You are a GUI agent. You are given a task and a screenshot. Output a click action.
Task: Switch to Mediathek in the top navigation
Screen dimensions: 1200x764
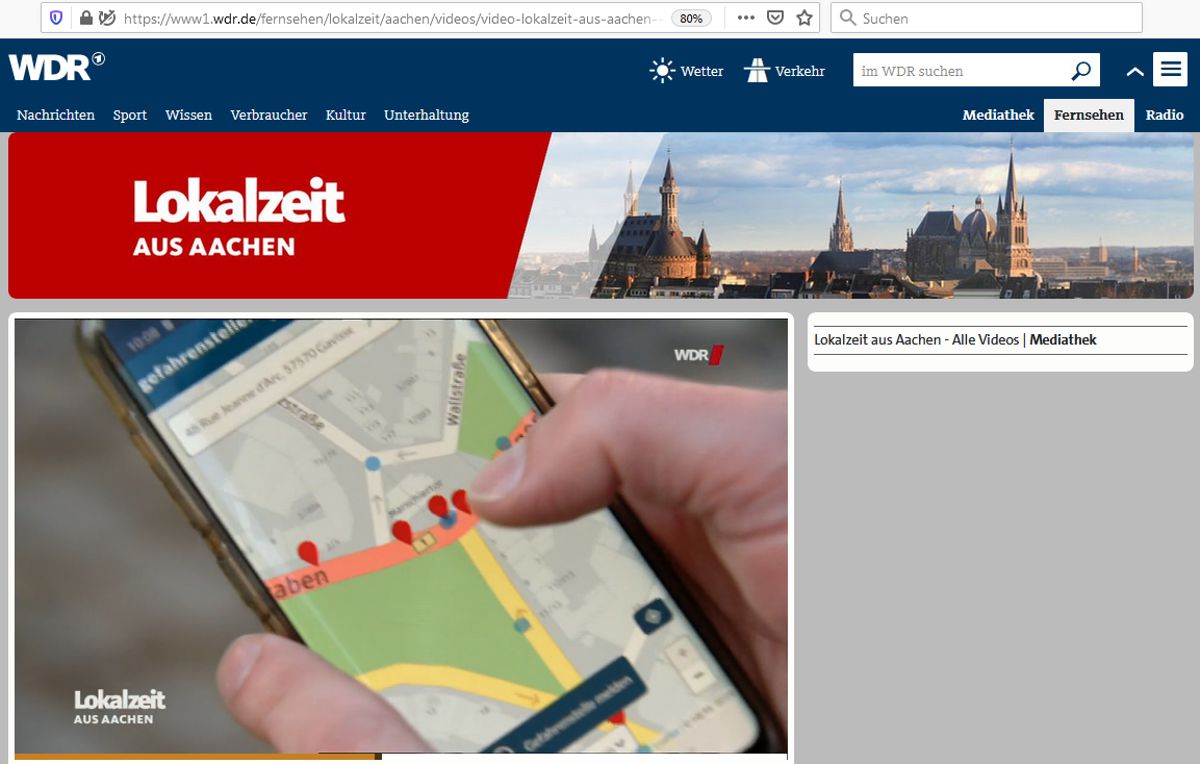click(998, 115)
